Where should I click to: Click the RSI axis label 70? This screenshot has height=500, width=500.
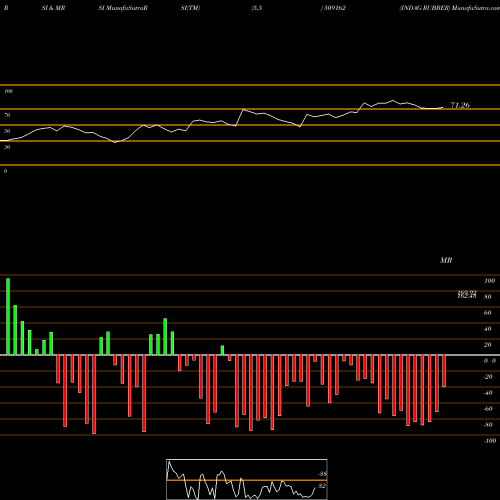[7, 115]
